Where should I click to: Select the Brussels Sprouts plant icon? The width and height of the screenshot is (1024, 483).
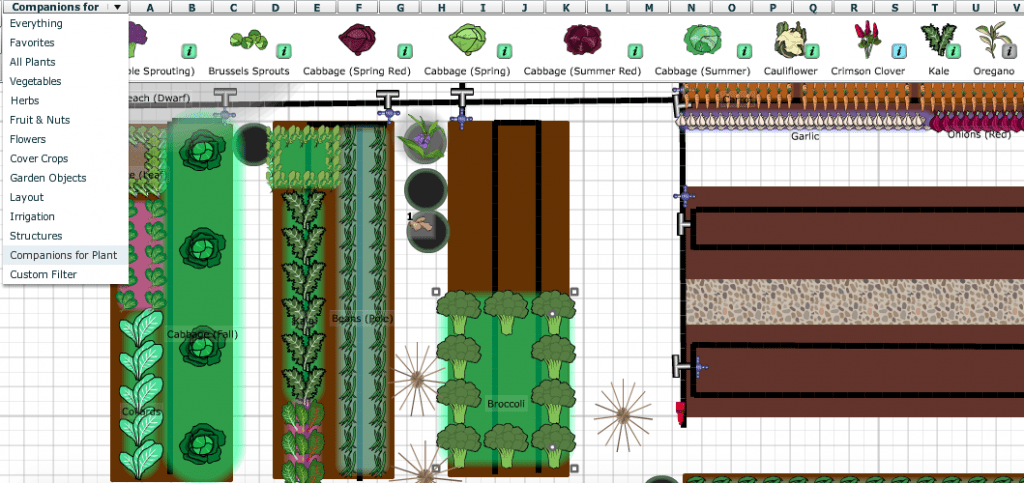[248, 41]
